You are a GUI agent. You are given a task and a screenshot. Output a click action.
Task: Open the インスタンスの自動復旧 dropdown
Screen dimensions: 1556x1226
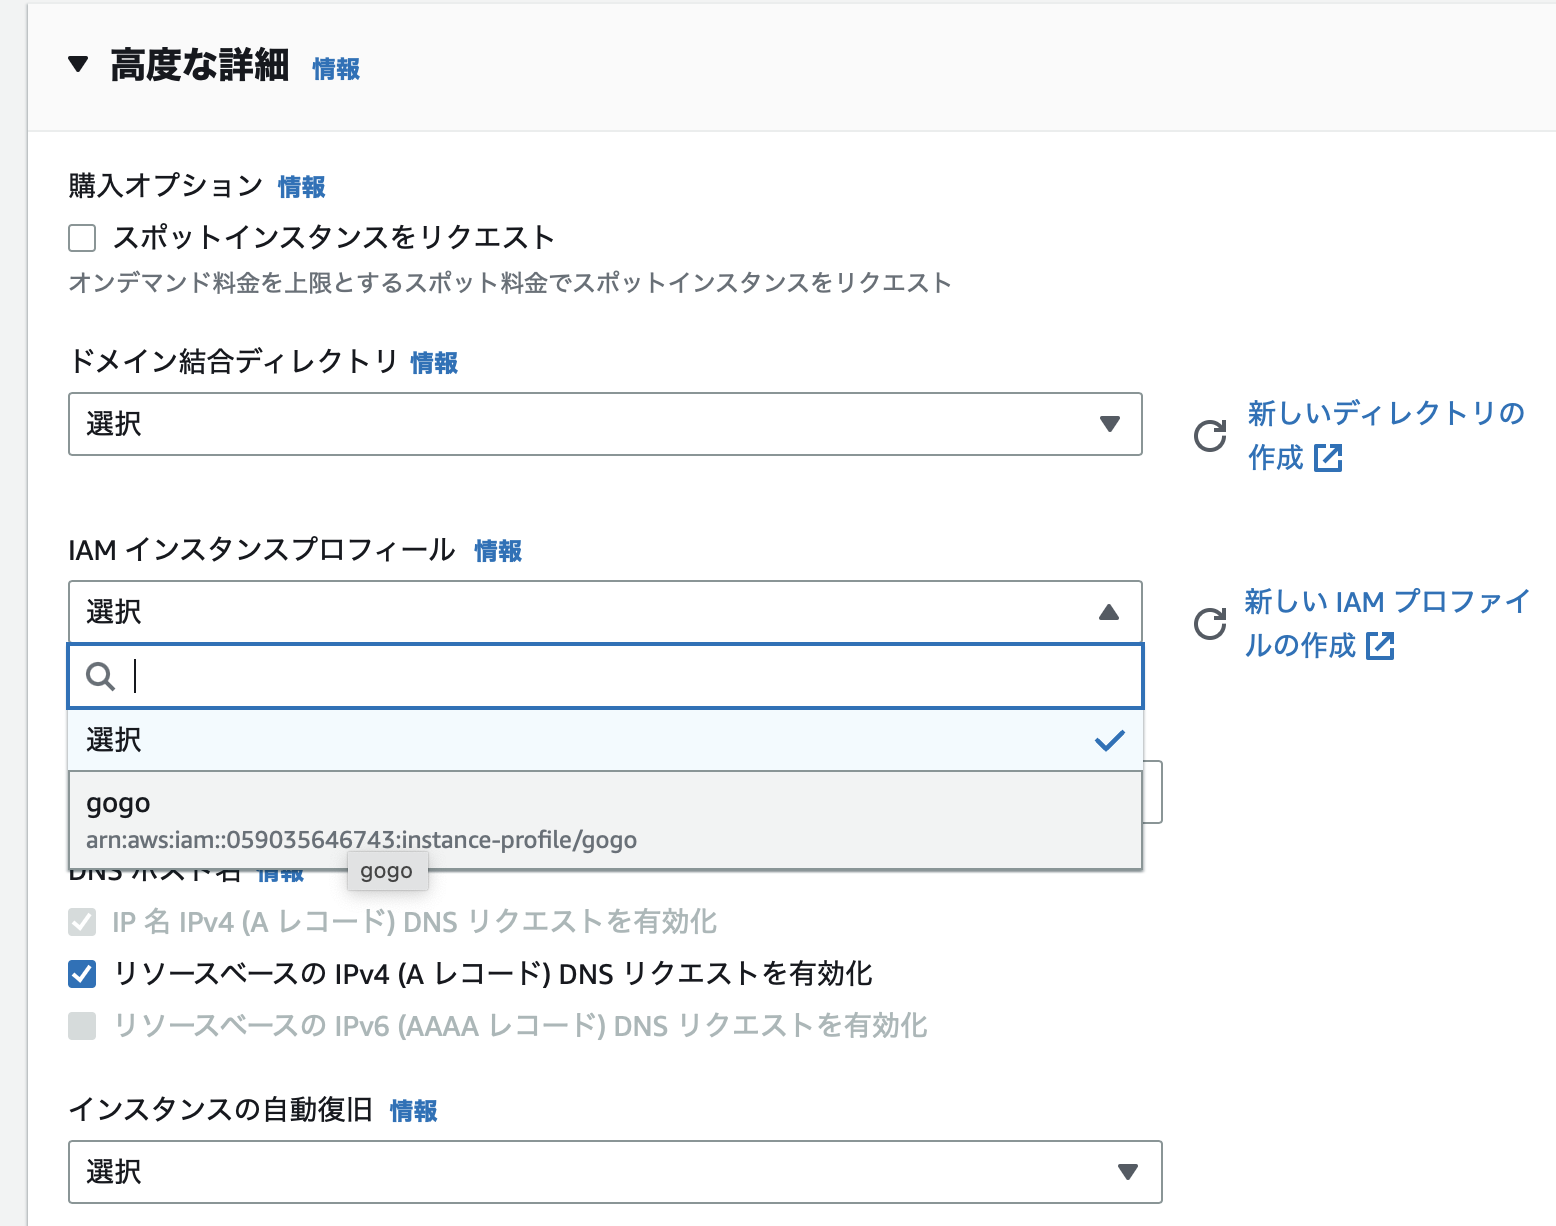(614, 1172)
